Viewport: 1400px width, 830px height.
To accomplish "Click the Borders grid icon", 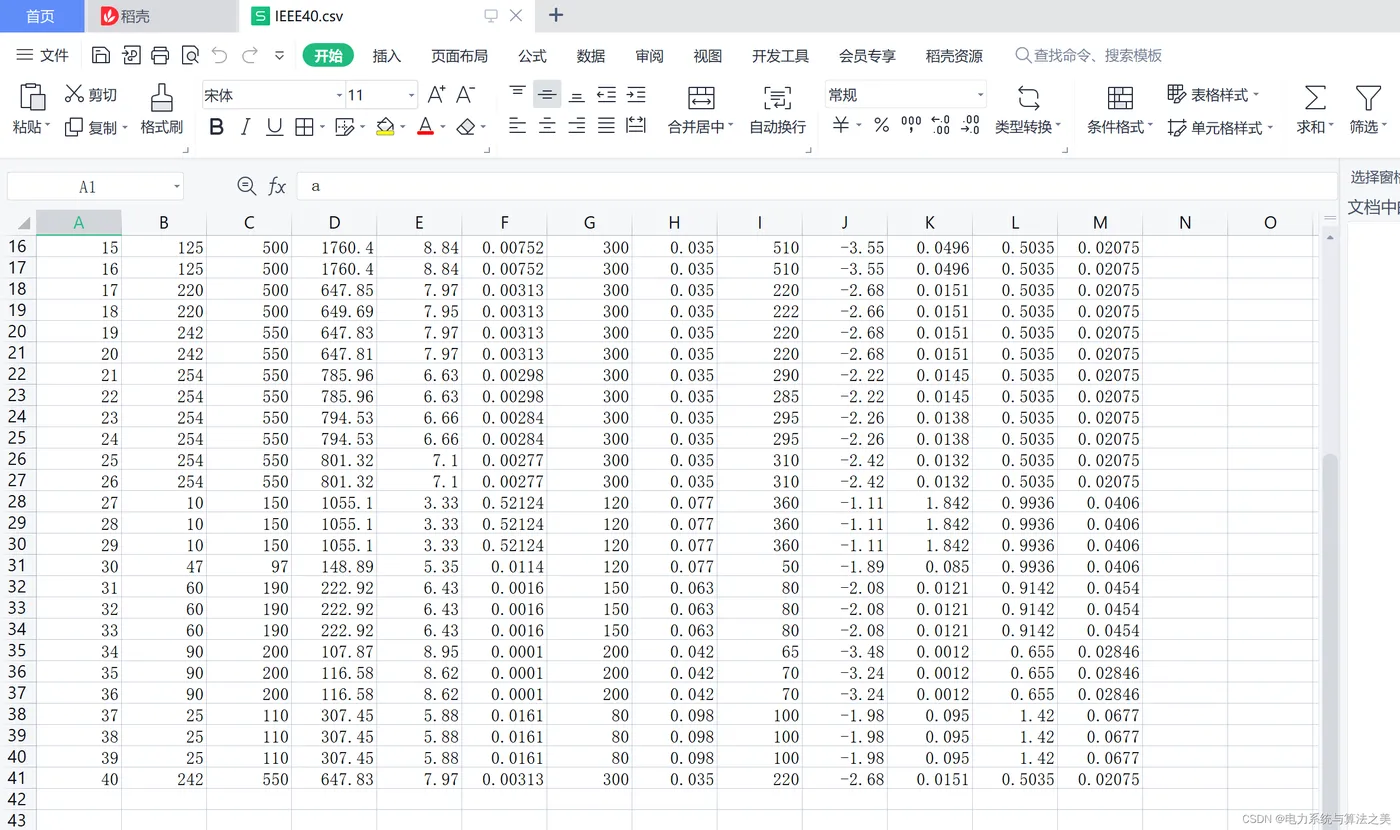I will click(x=303, y=127).
